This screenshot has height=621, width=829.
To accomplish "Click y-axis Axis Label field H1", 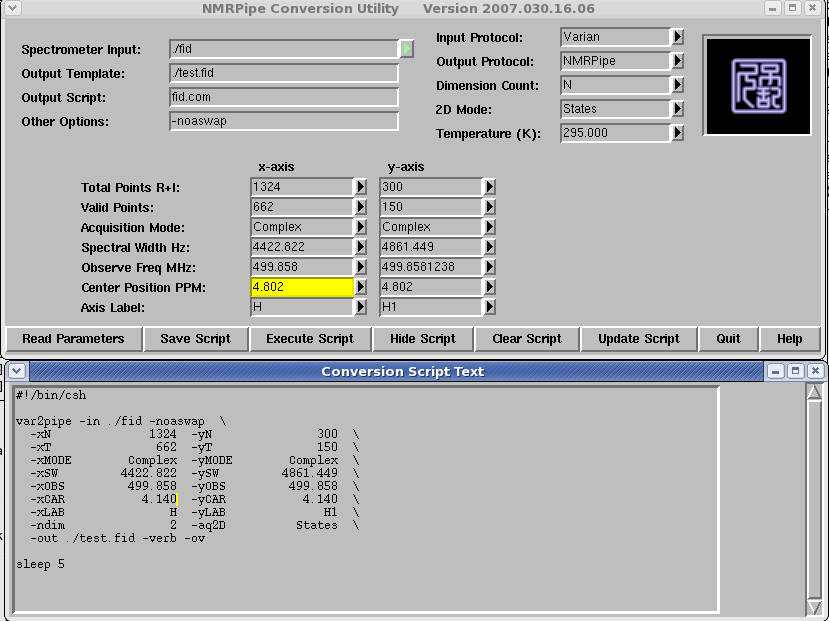I will pyautogui.click(x=431, y=307).
